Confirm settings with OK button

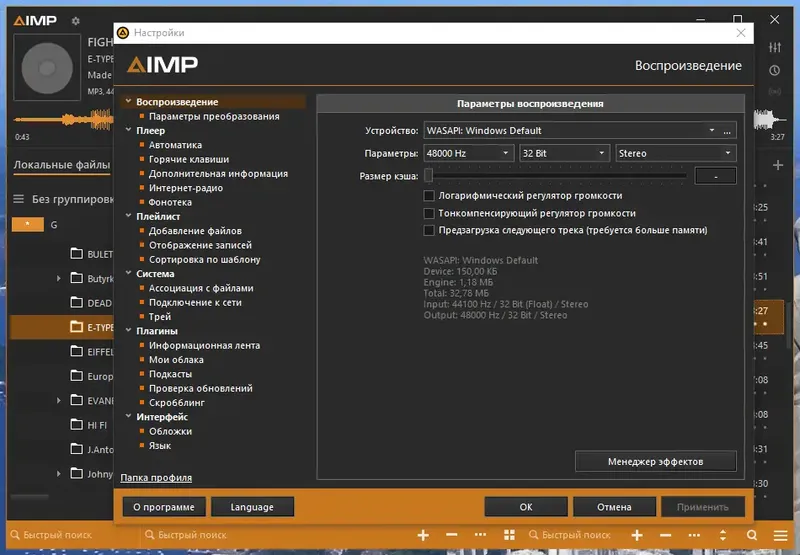click(526, 507)
